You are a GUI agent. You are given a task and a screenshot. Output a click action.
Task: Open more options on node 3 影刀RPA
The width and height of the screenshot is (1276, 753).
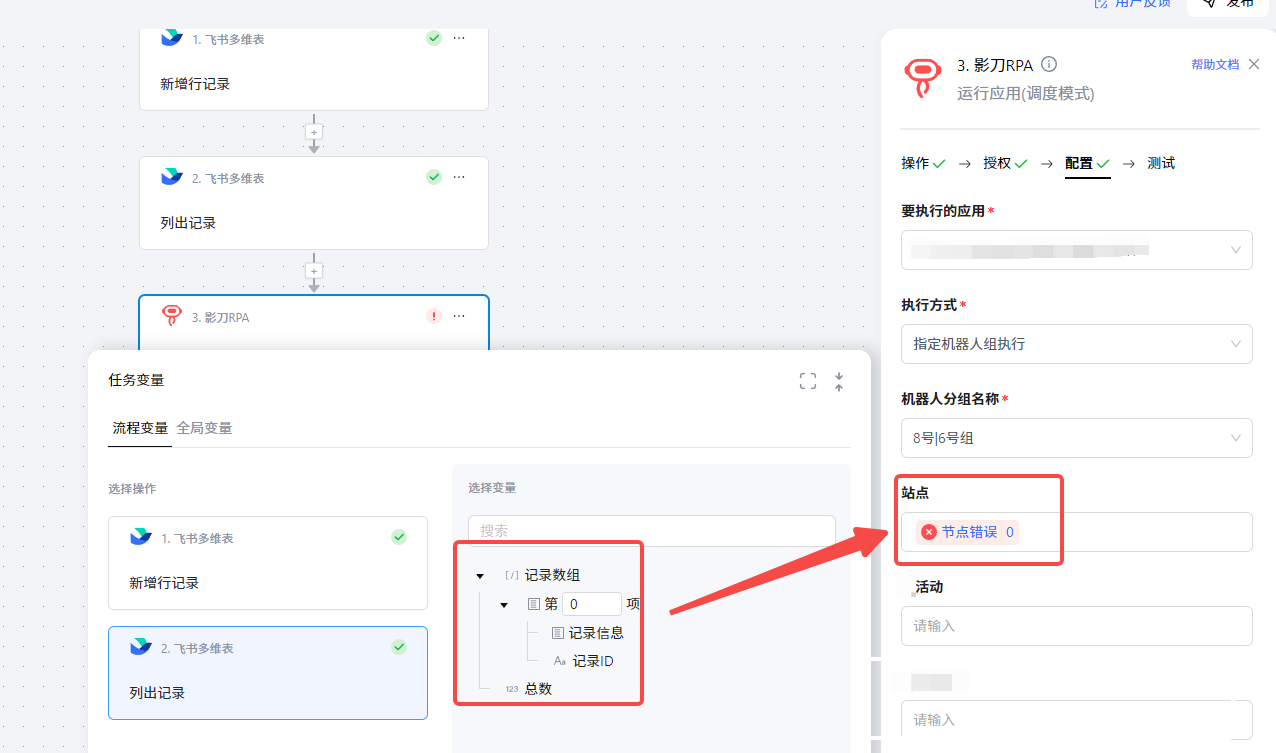[459, 316]
